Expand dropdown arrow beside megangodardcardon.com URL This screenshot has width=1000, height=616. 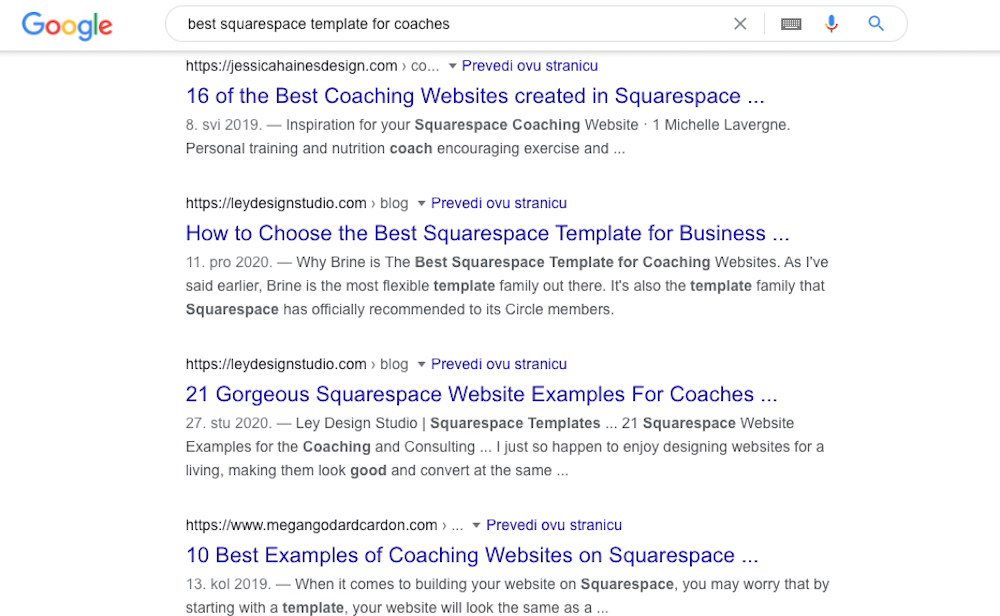(476, 525)
